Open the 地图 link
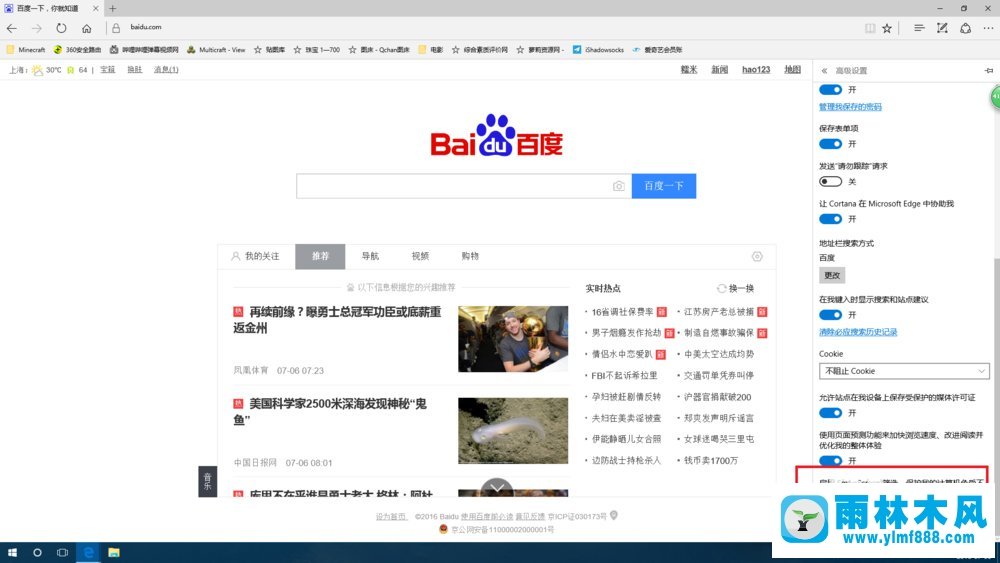 pyautogui.click(x=792, y=69)
